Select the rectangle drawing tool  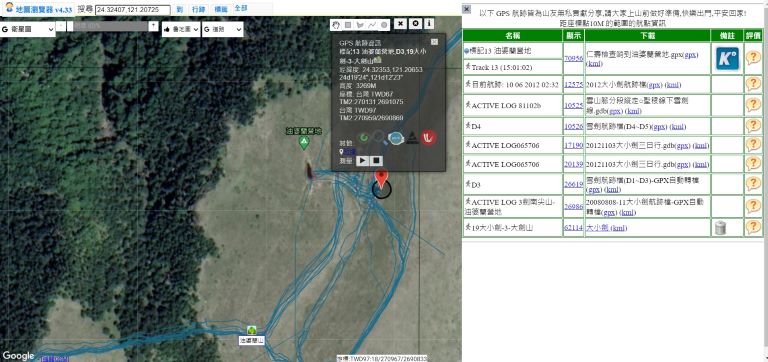coord(348,24)
